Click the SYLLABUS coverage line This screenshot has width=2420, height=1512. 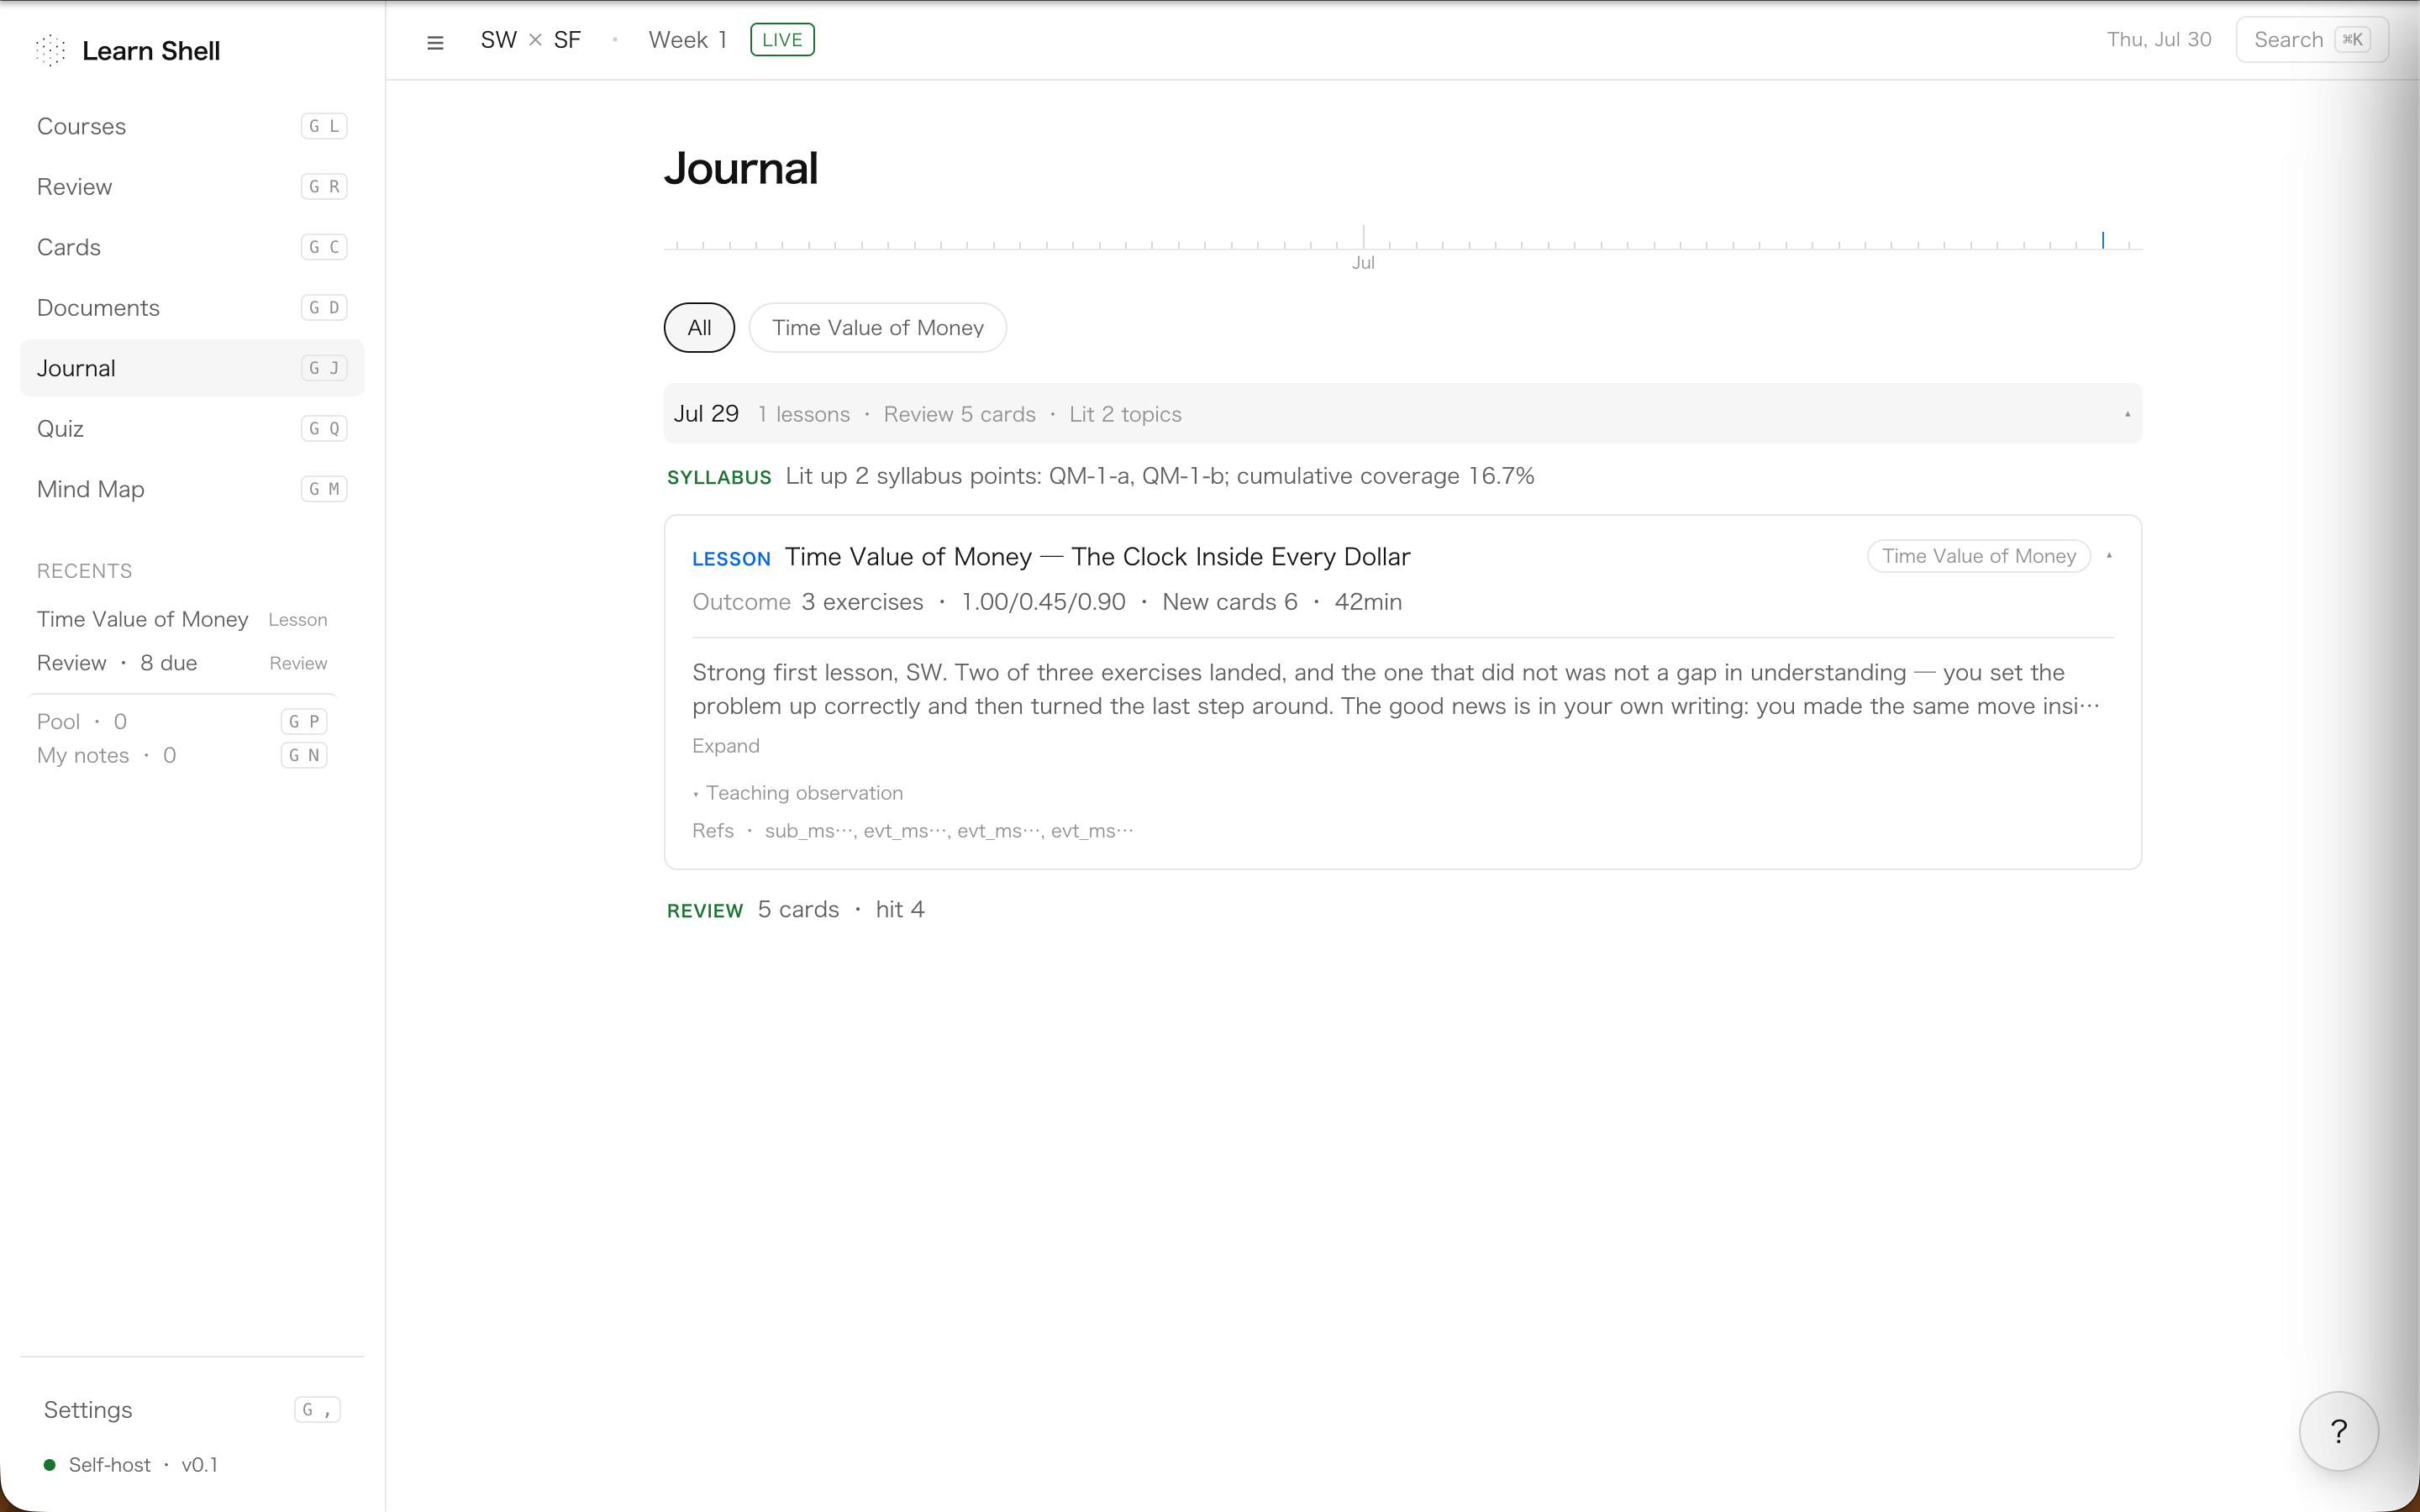coord(1100,477)
